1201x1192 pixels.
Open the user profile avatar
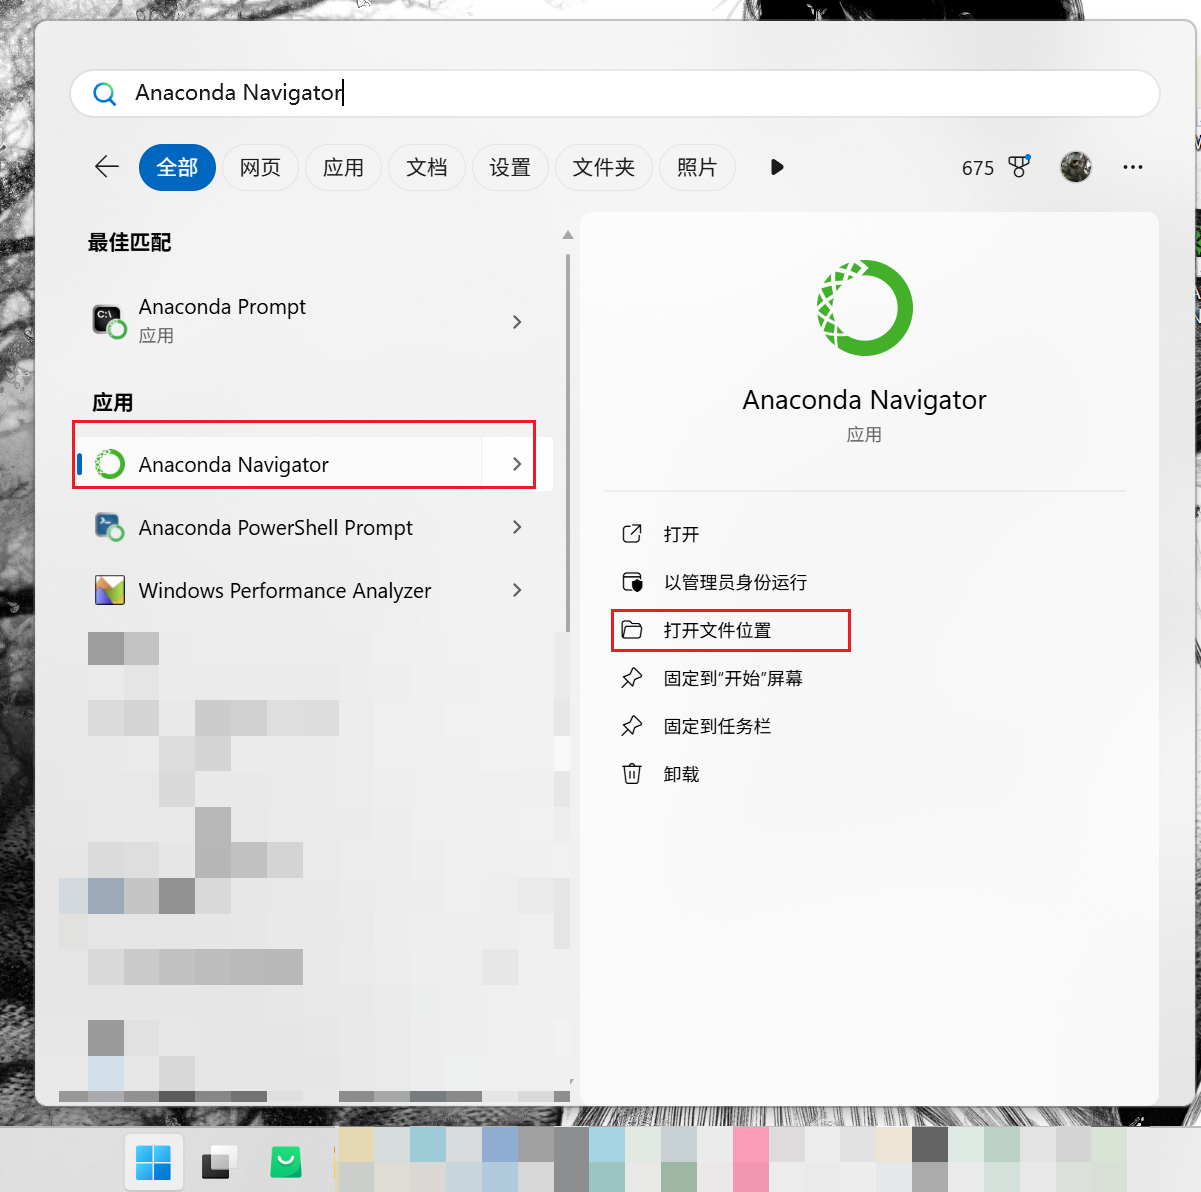pos(1076,167)
